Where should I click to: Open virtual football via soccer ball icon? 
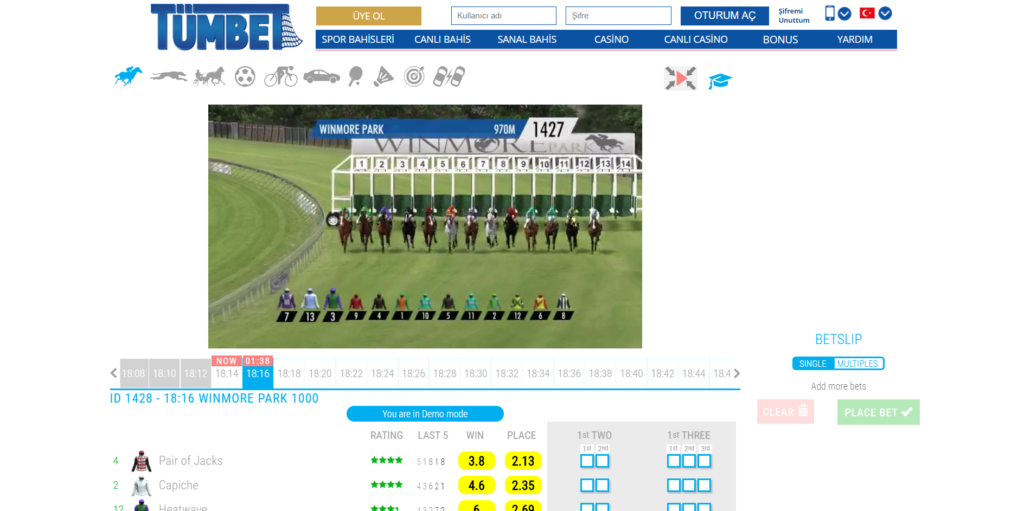click(245, 76)
